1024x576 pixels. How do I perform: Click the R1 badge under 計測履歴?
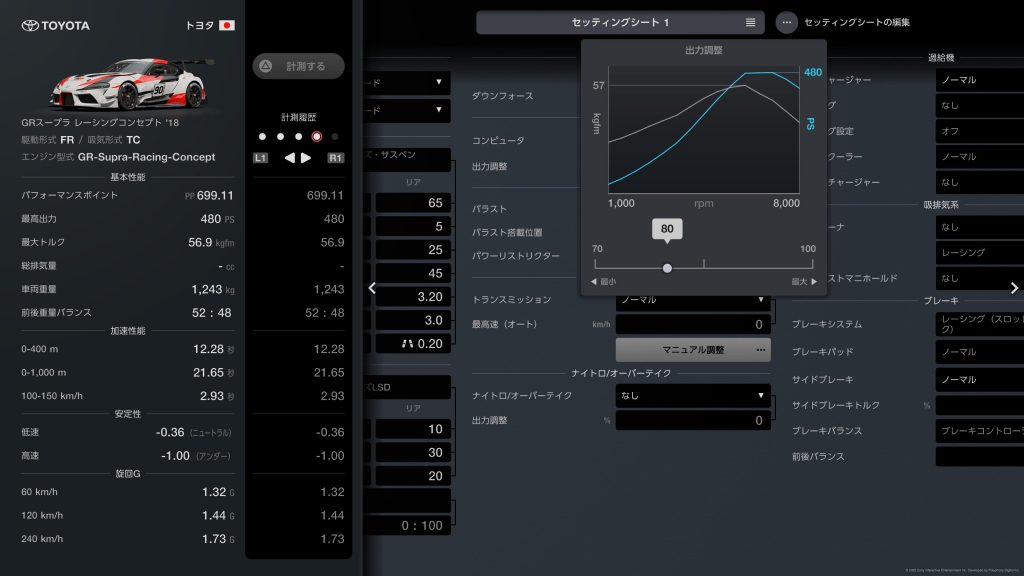click(x=336, y=158)
